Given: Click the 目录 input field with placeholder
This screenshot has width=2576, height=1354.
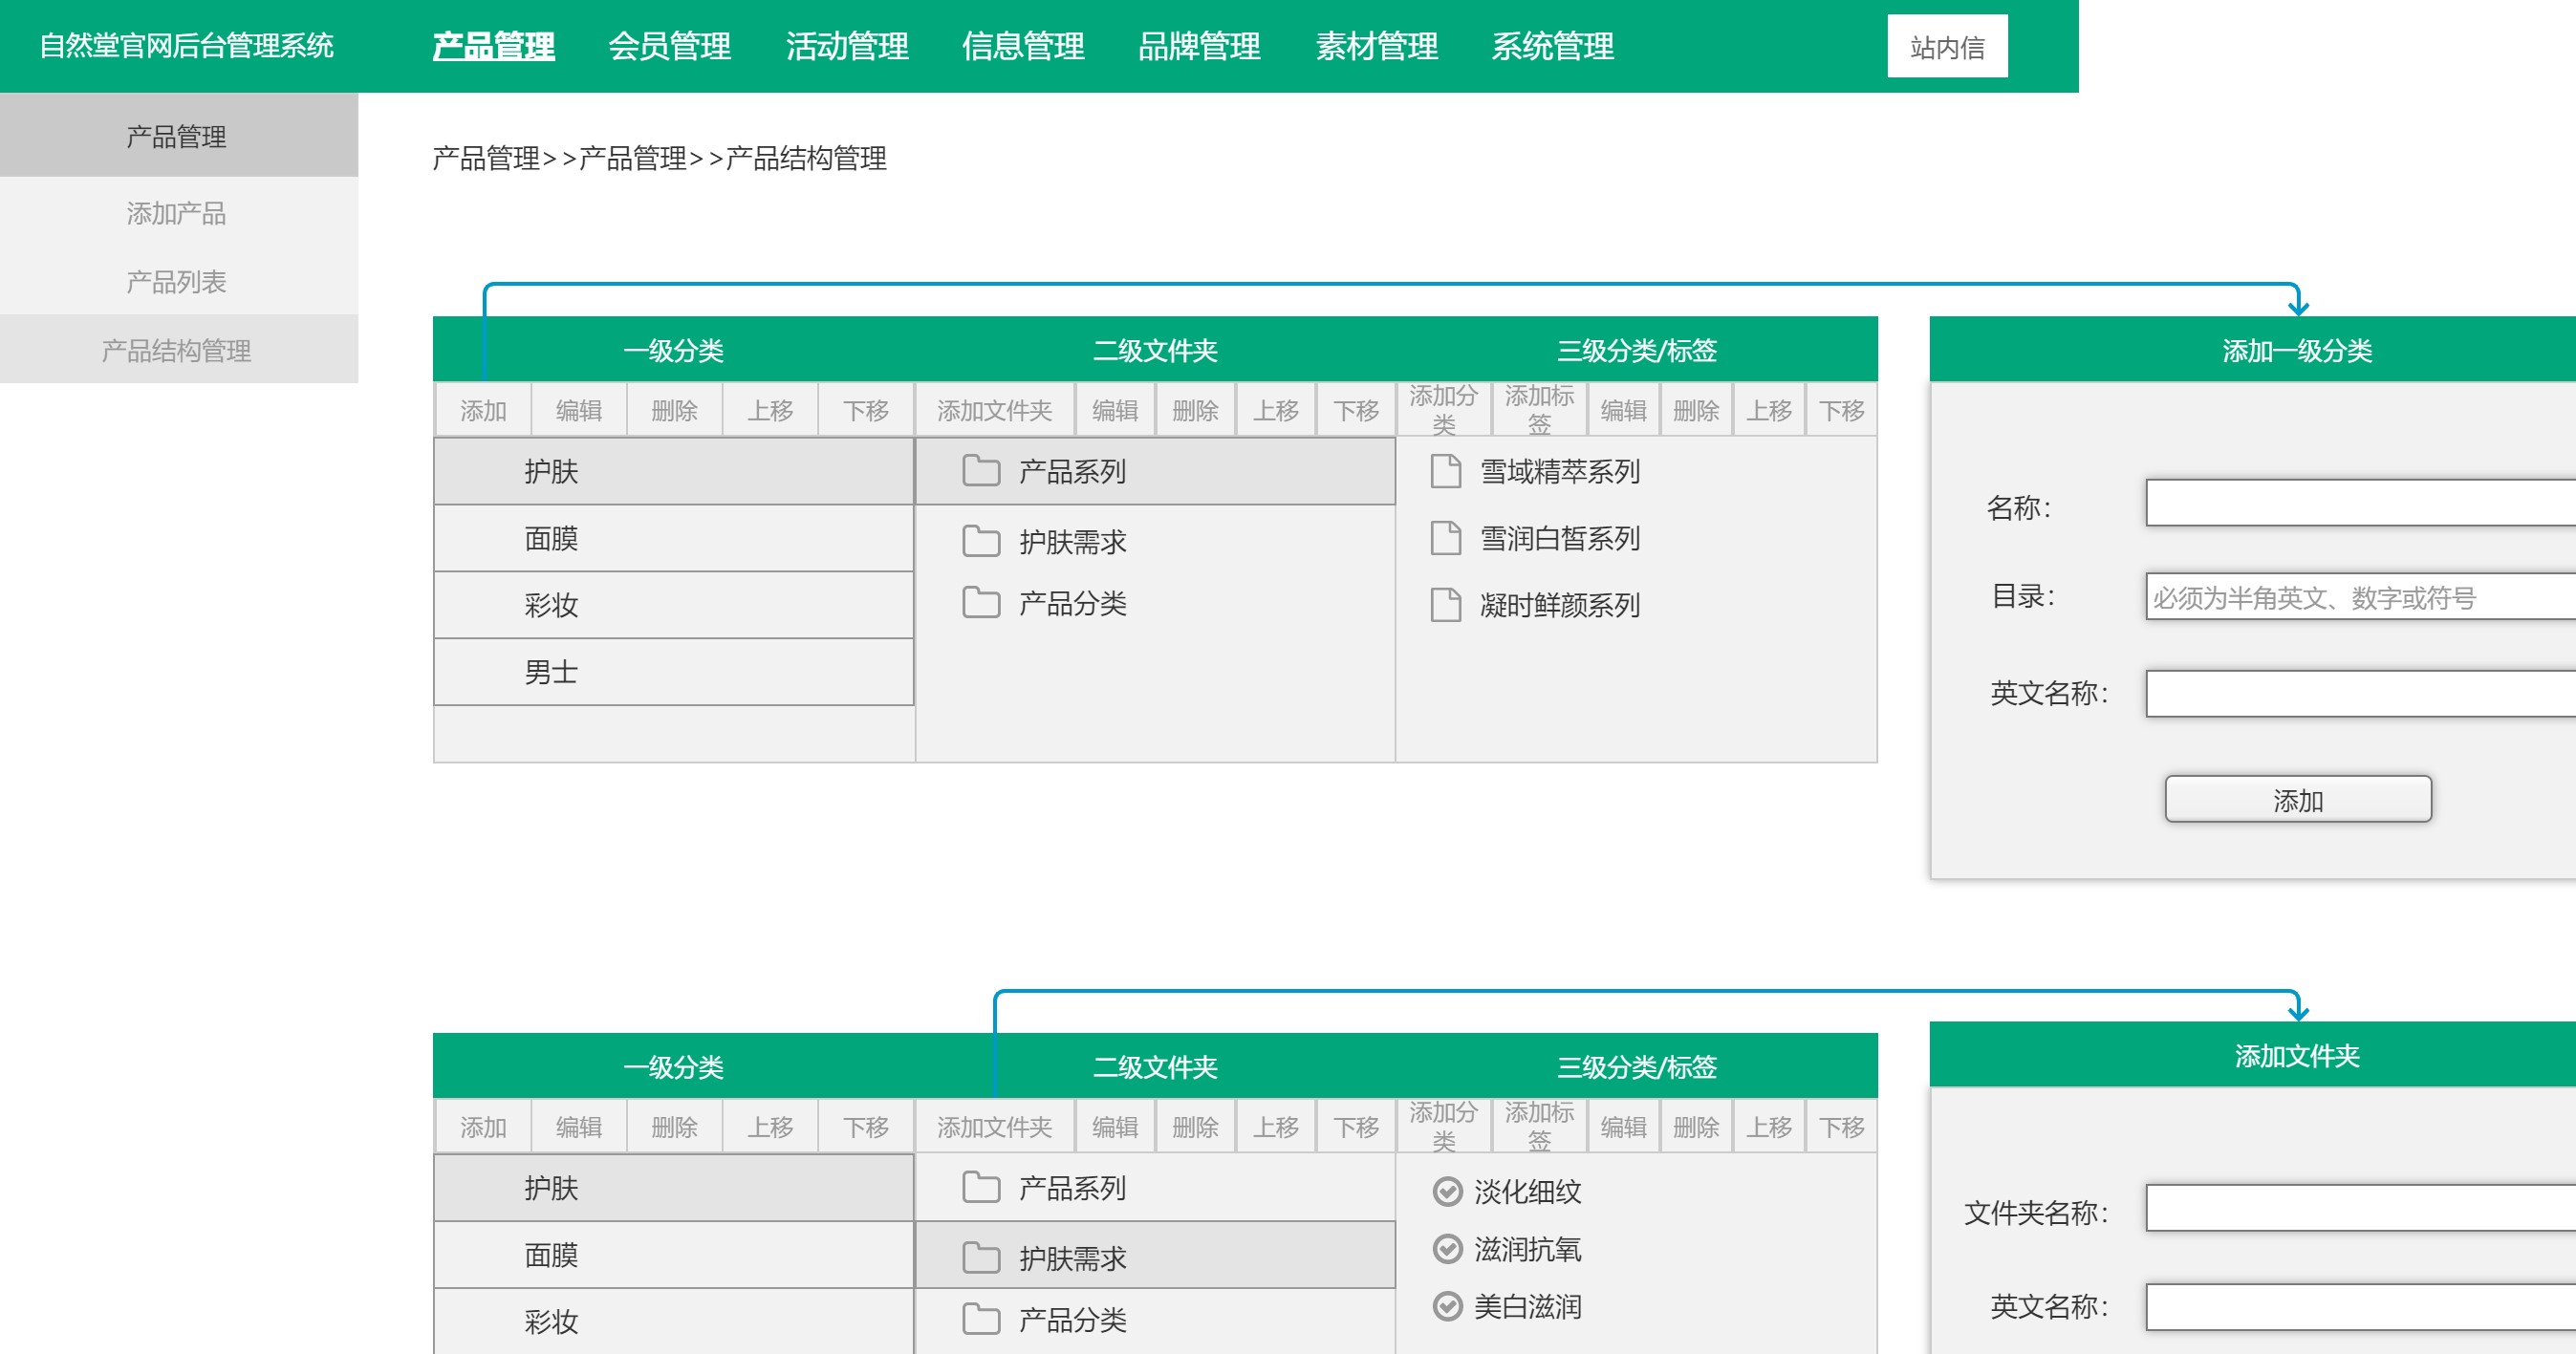Looking at the screenshot, I should (x=2360, y=596).
